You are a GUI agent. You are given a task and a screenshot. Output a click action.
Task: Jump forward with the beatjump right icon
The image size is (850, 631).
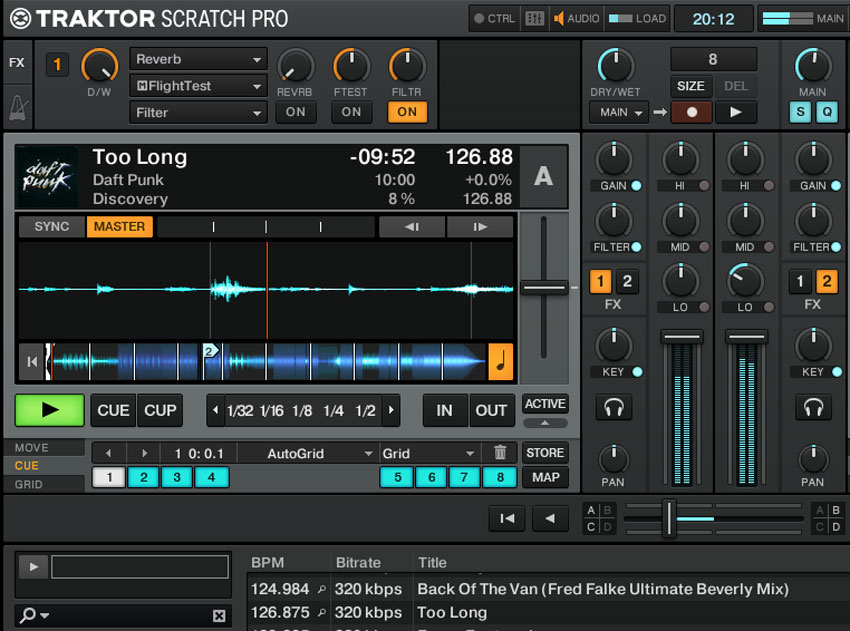coord(480,227)
